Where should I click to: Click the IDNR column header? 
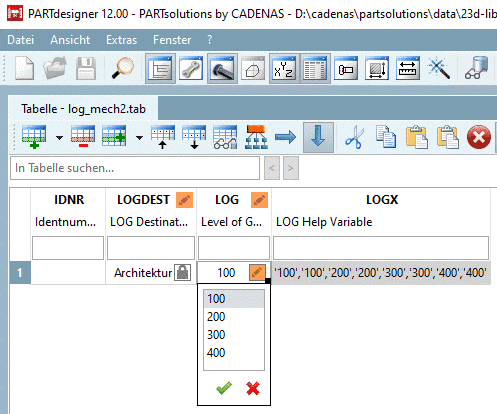click(x=69, y=200)
